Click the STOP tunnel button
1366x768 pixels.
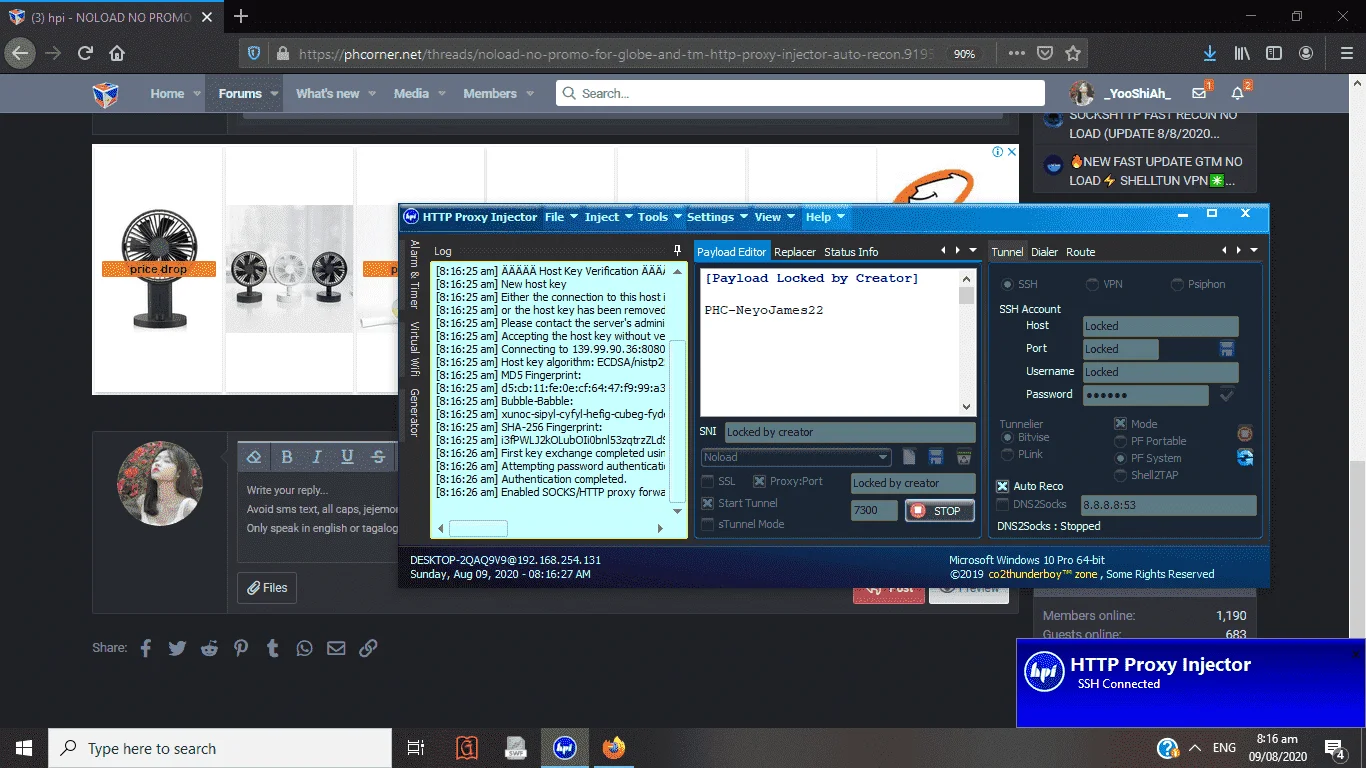click(x=938, y=511)
